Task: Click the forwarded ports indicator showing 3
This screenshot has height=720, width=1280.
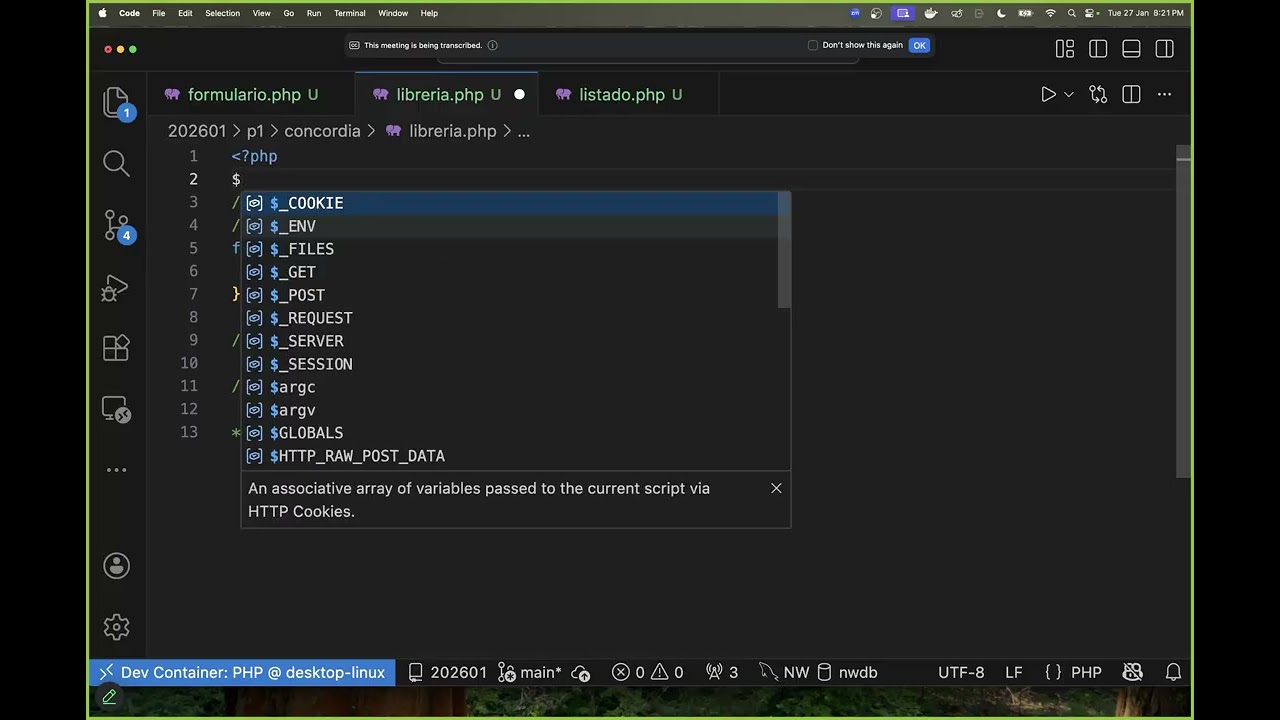Action: pos(722,672)
